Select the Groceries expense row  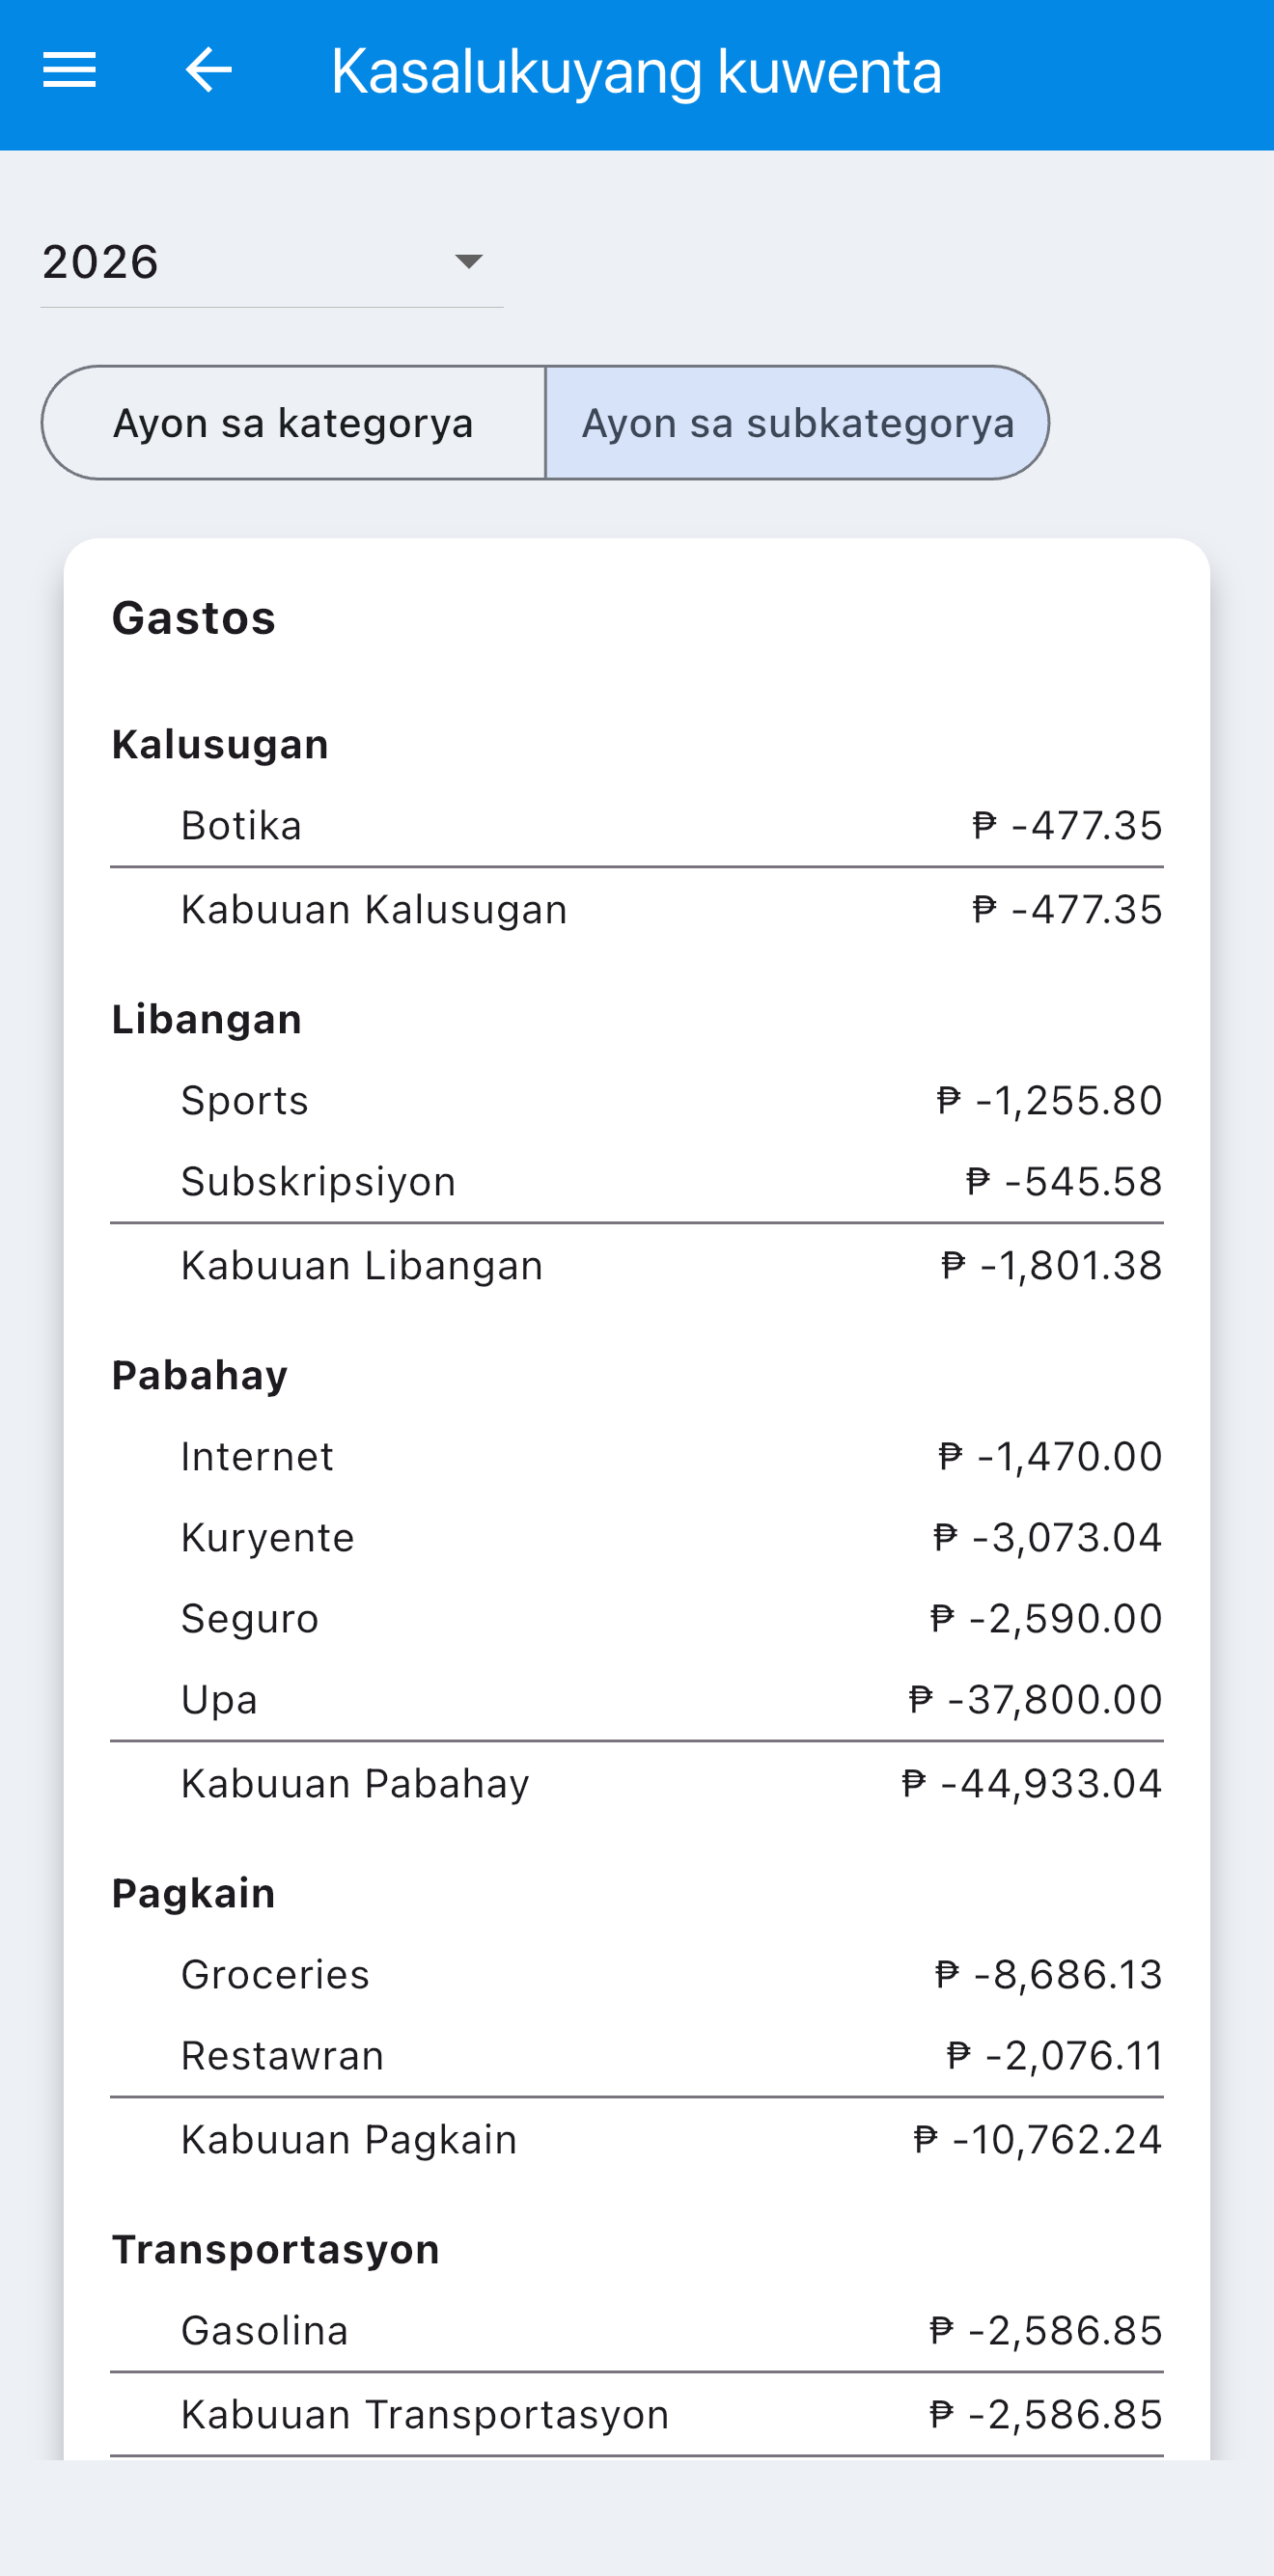point(637,1975)
